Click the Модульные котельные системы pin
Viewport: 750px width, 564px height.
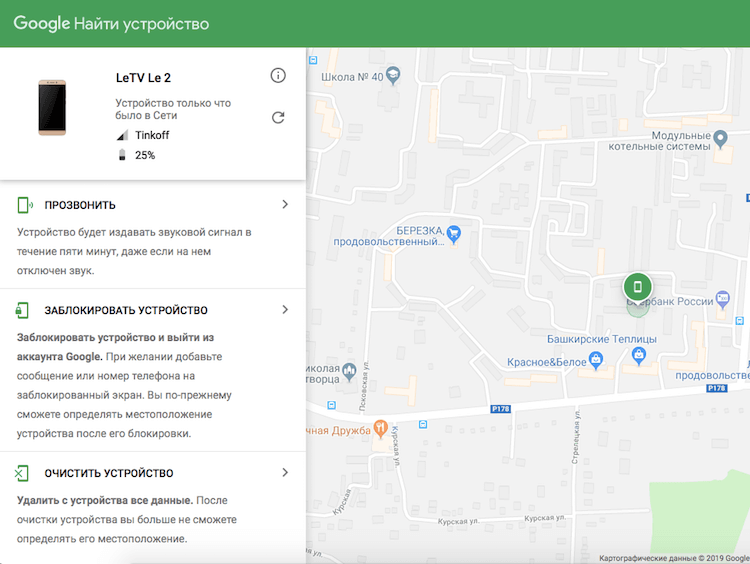(x=721, y=136)
